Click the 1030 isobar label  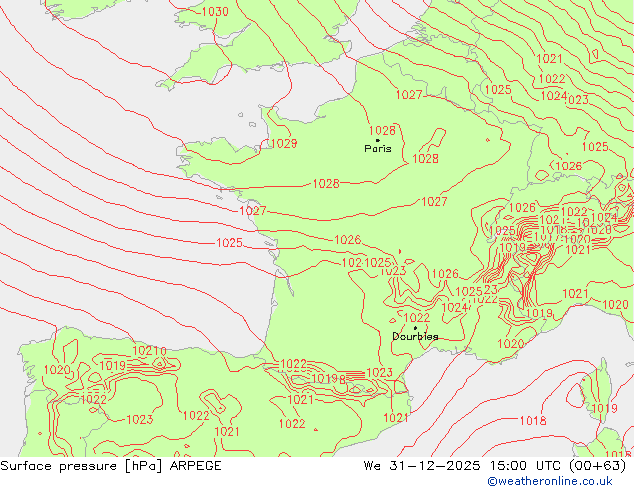tap(215, 12)
